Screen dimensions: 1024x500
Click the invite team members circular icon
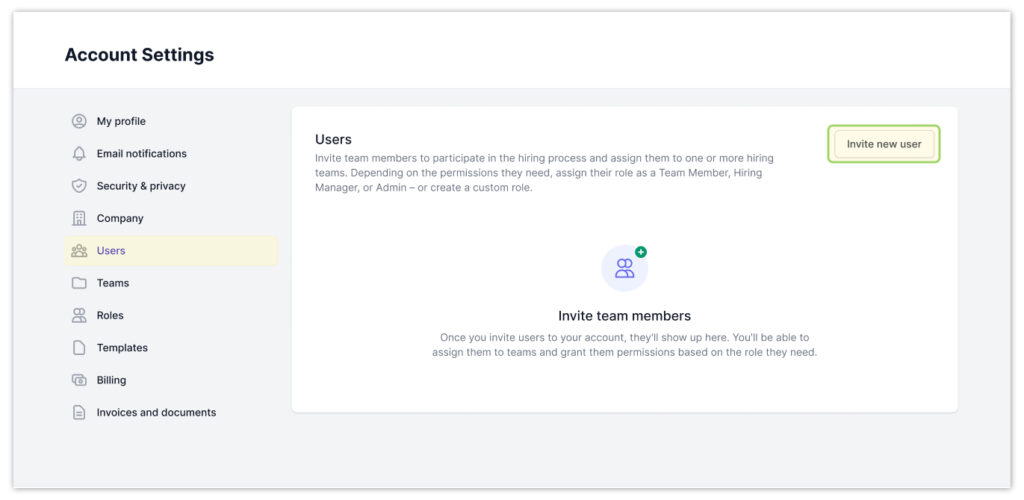tap(624, 268)
